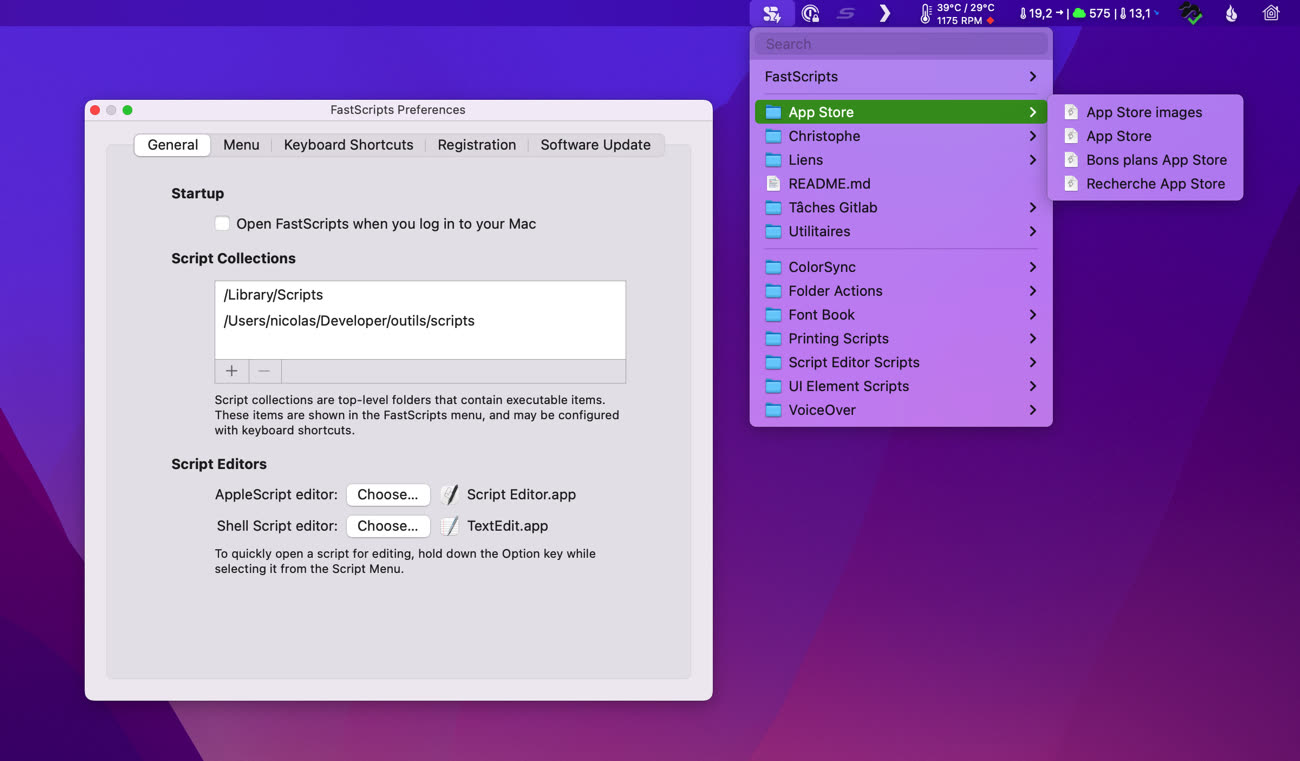The width and height of the screenshot is (1300, 761).
Task: Switch to the Menu tab
Action: (241, 145)
